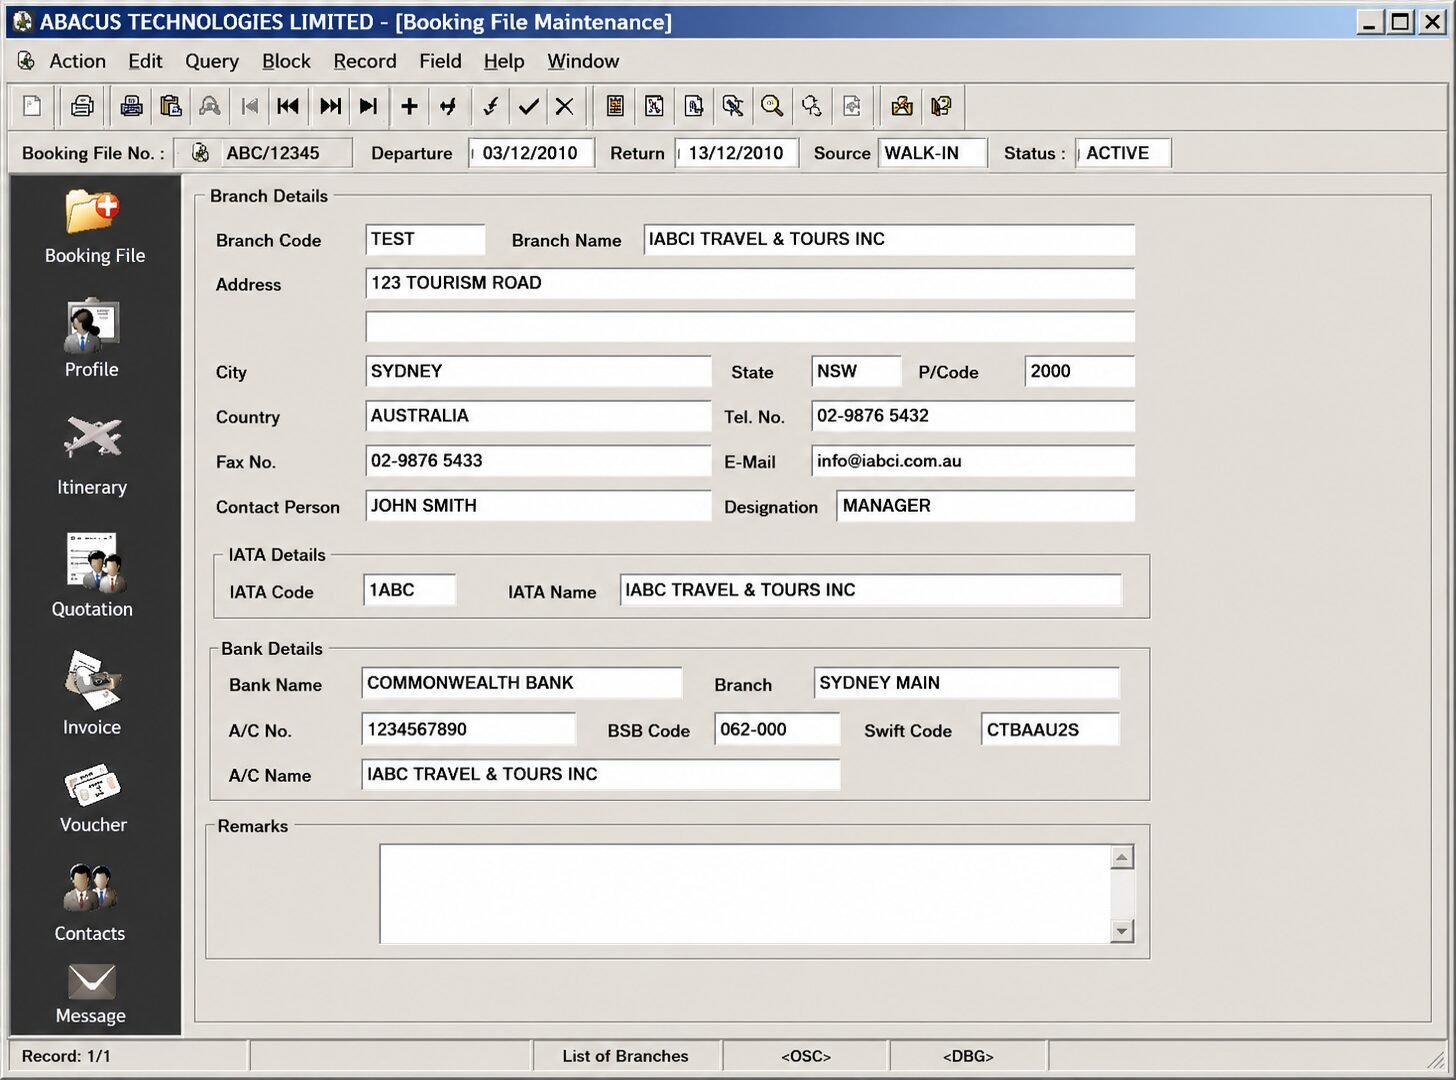Open Booking File in the sidebar

coord(95,227)
